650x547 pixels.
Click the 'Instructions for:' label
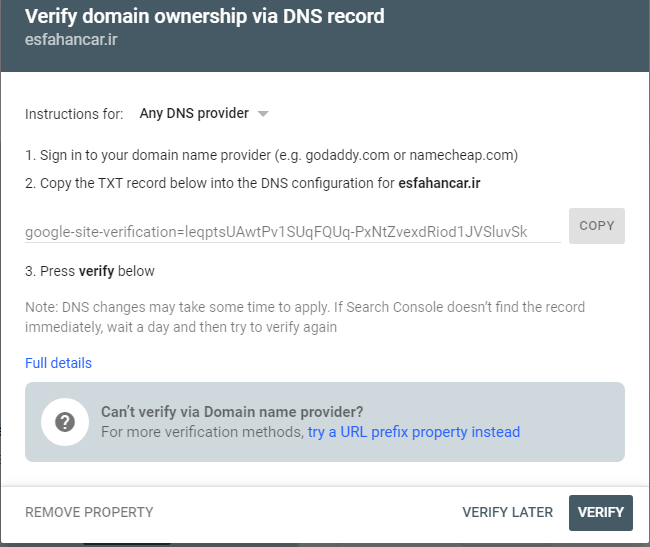(74, 114)
